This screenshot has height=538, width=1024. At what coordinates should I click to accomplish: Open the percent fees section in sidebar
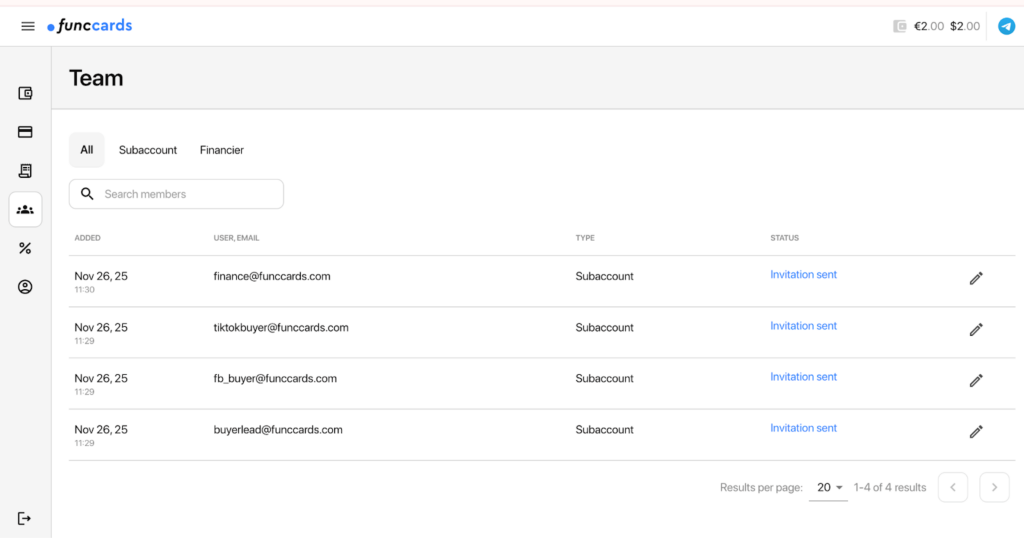(x=25, y=248)
